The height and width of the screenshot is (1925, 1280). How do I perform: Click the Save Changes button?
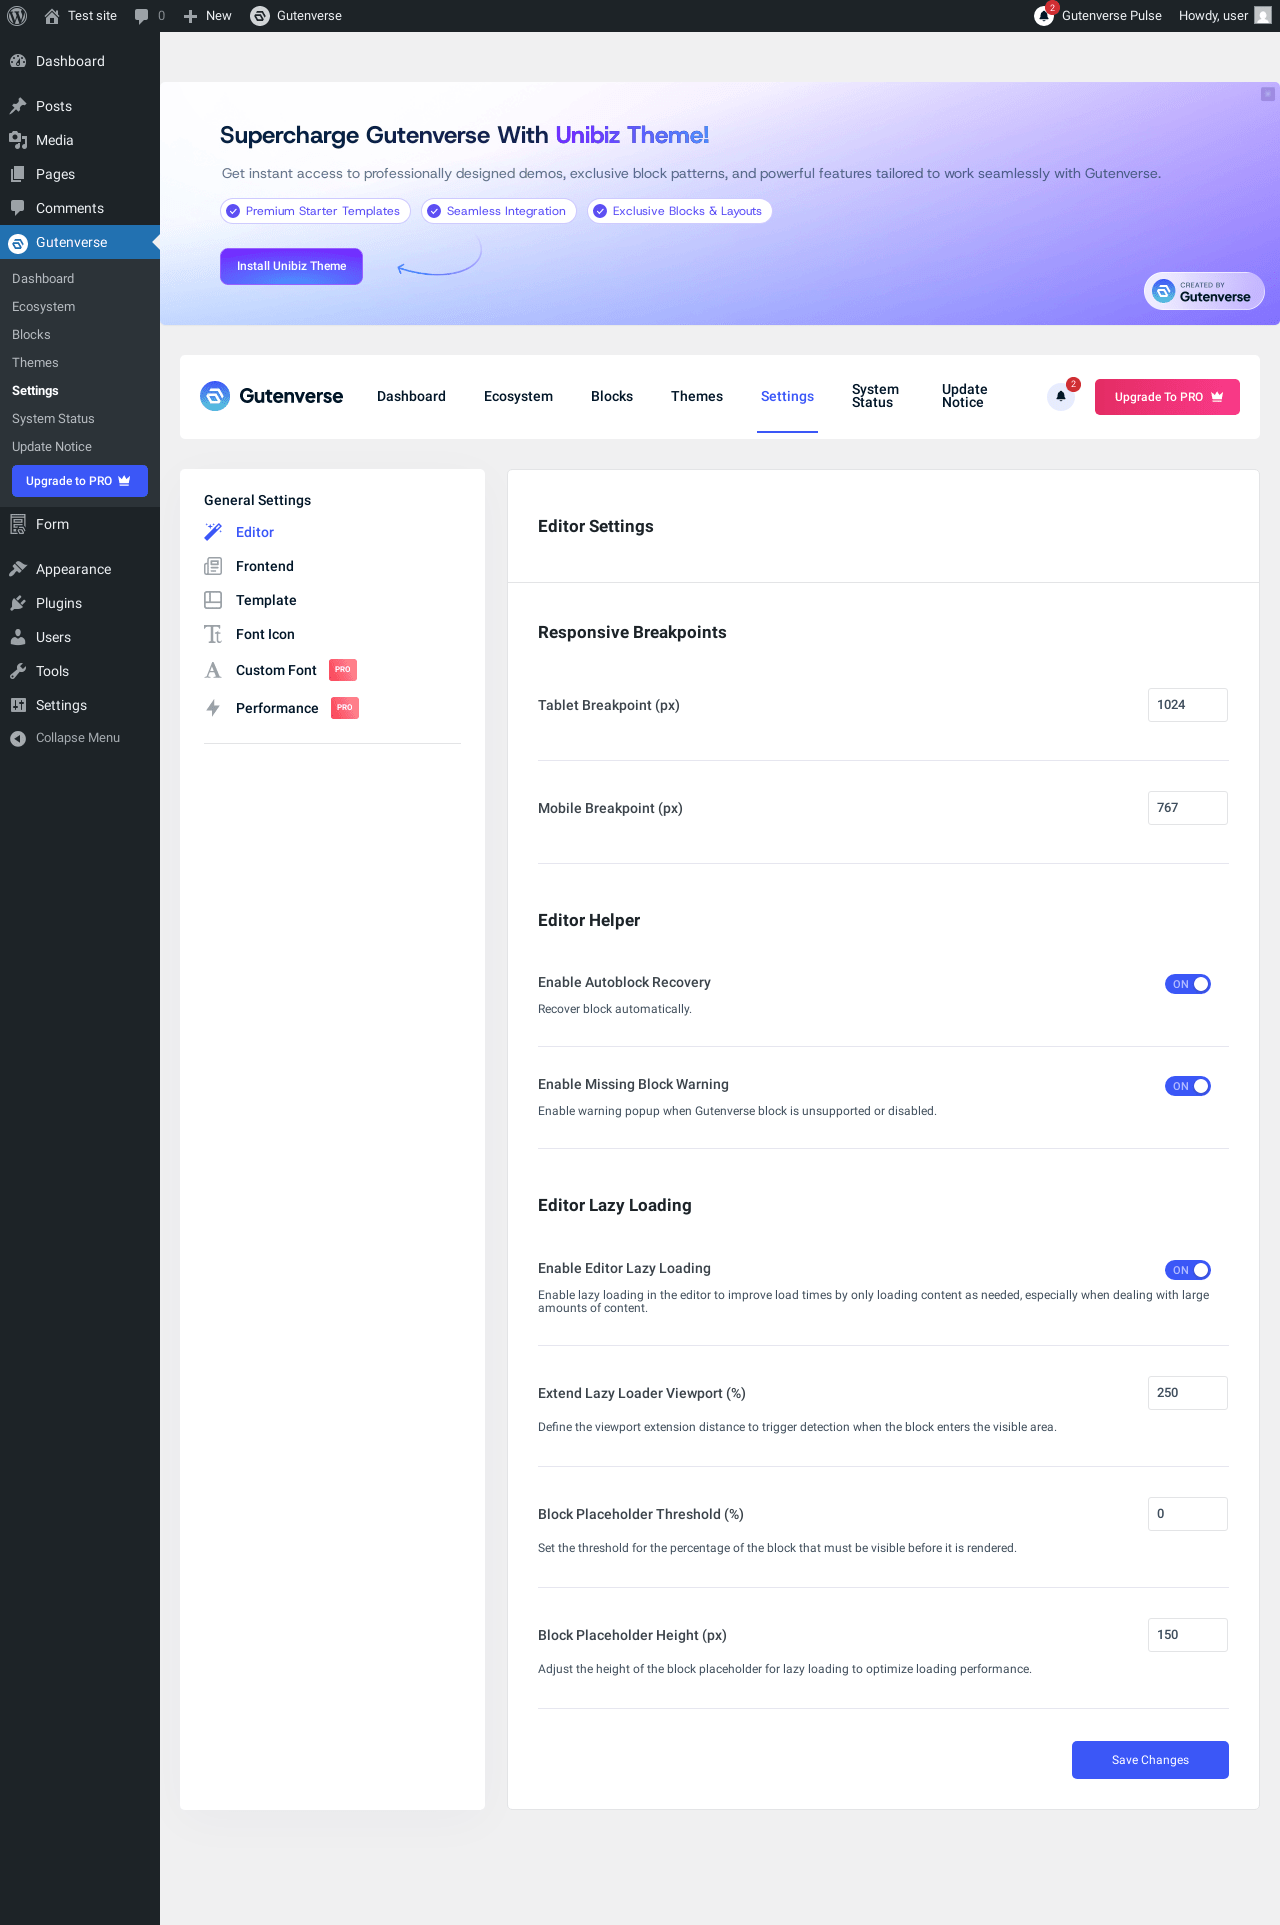click(1150, 1760)
